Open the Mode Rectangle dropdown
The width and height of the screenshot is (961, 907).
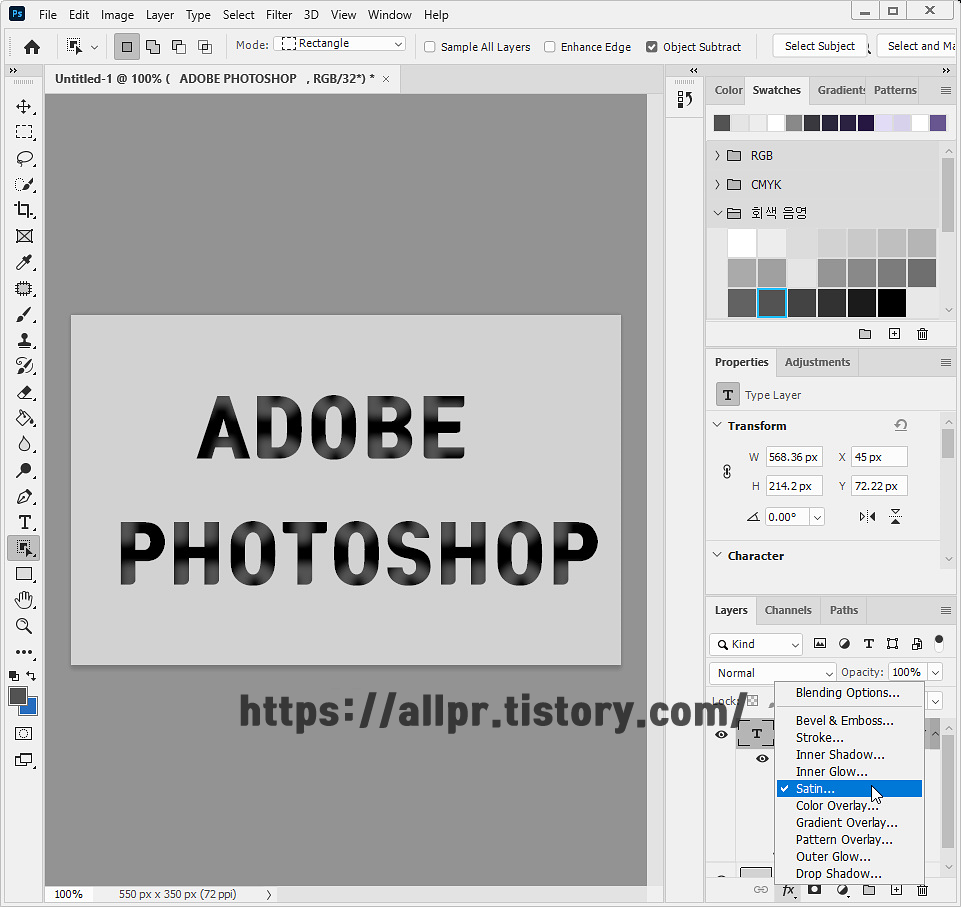tap(340, 44)
